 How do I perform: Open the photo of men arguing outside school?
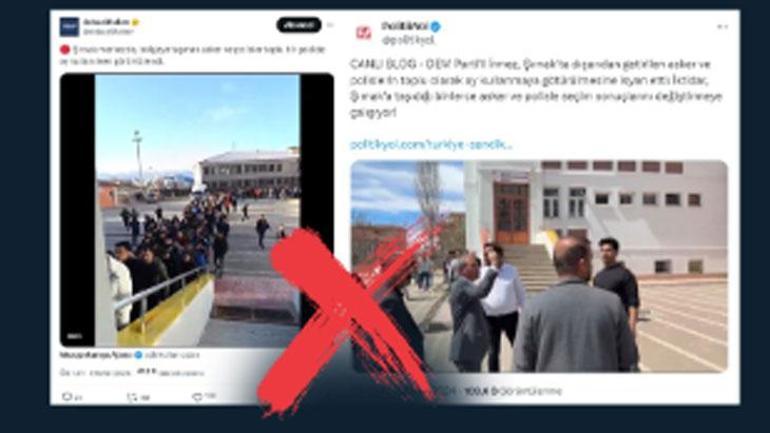point(539,266)
